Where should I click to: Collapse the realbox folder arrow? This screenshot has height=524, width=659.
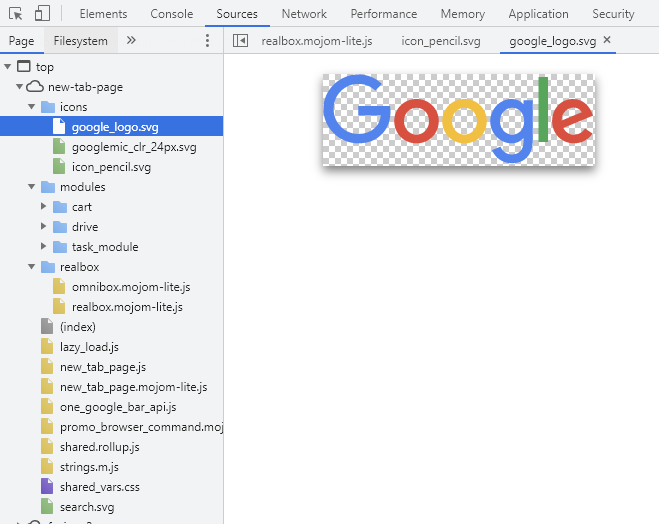32,266
